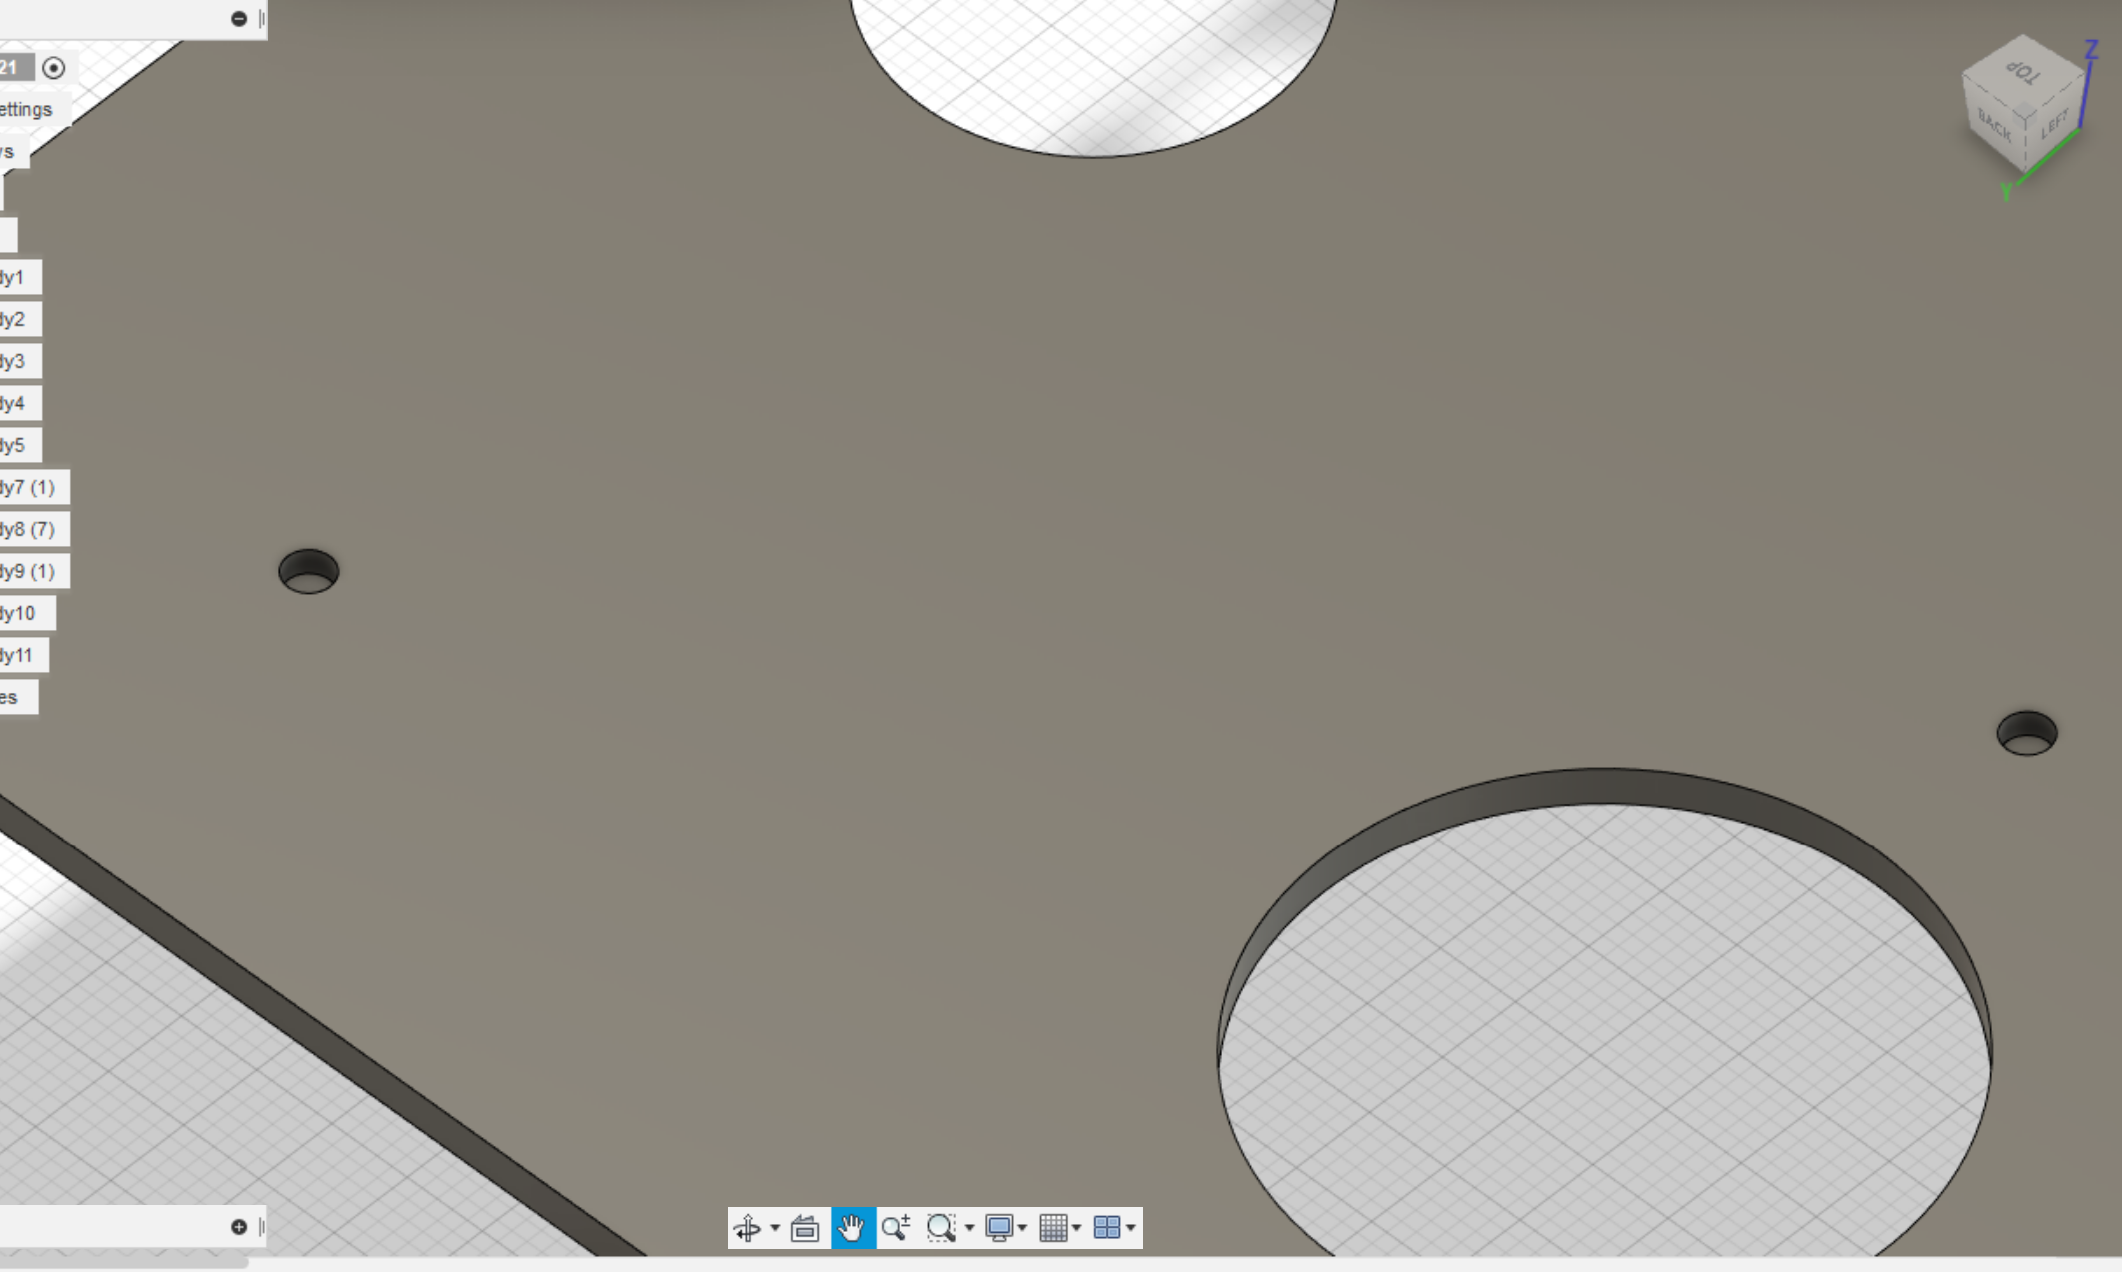Click the Viewports layout icon
The height and width of the screenshot is (1272, 2122).
[x=1107, y=1227]
